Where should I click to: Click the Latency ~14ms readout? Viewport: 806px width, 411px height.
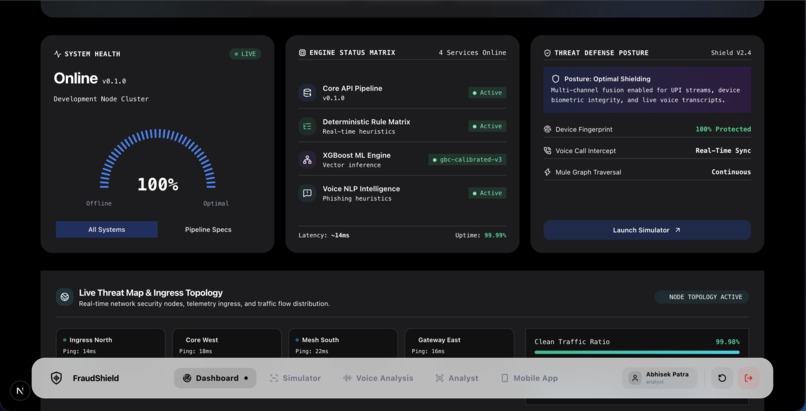[x=324, y=235]
